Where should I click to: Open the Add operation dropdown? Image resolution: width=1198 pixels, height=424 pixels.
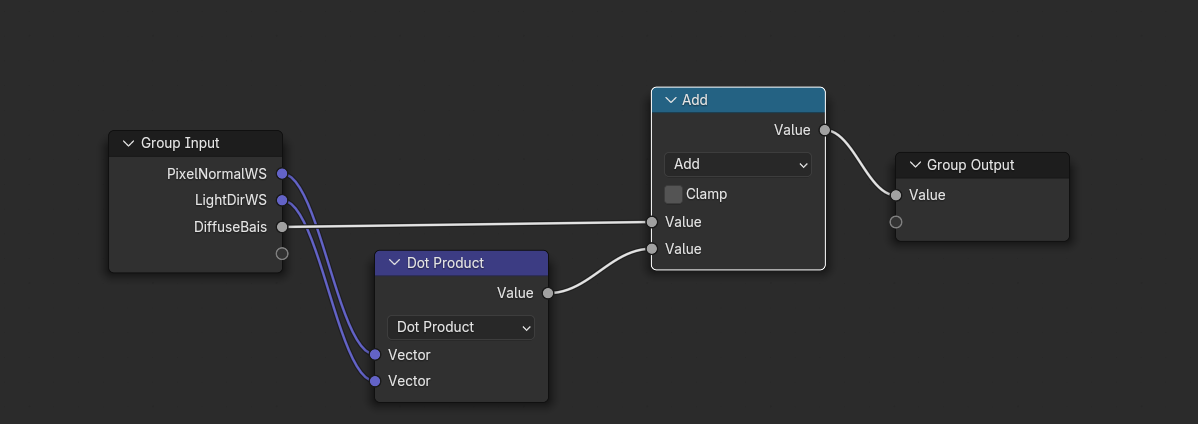(737, 164)
